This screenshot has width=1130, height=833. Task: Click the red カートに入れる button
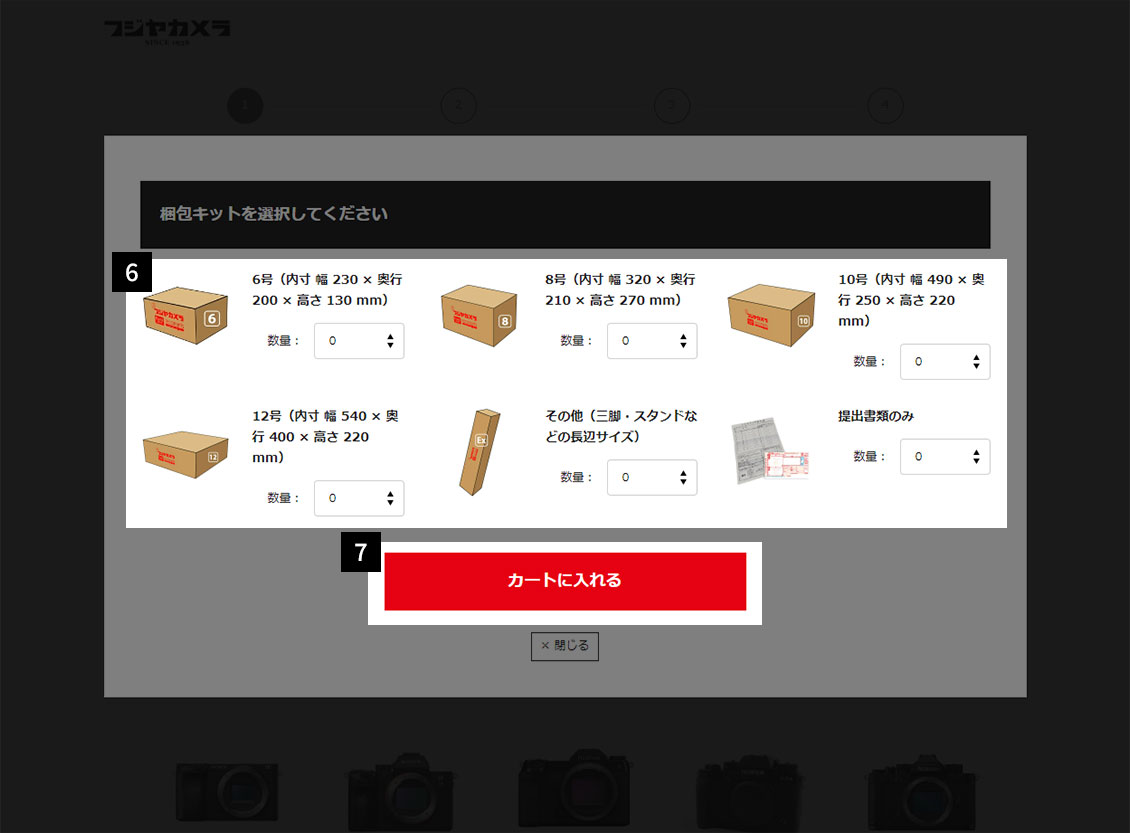tap(565, 582)
